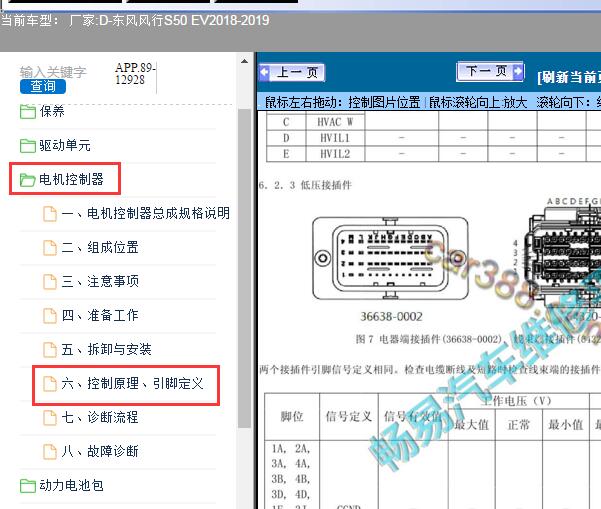Click the left arrow icon on 上一页
The height and width of the screenshot is (509, 601).
(265, 72)
